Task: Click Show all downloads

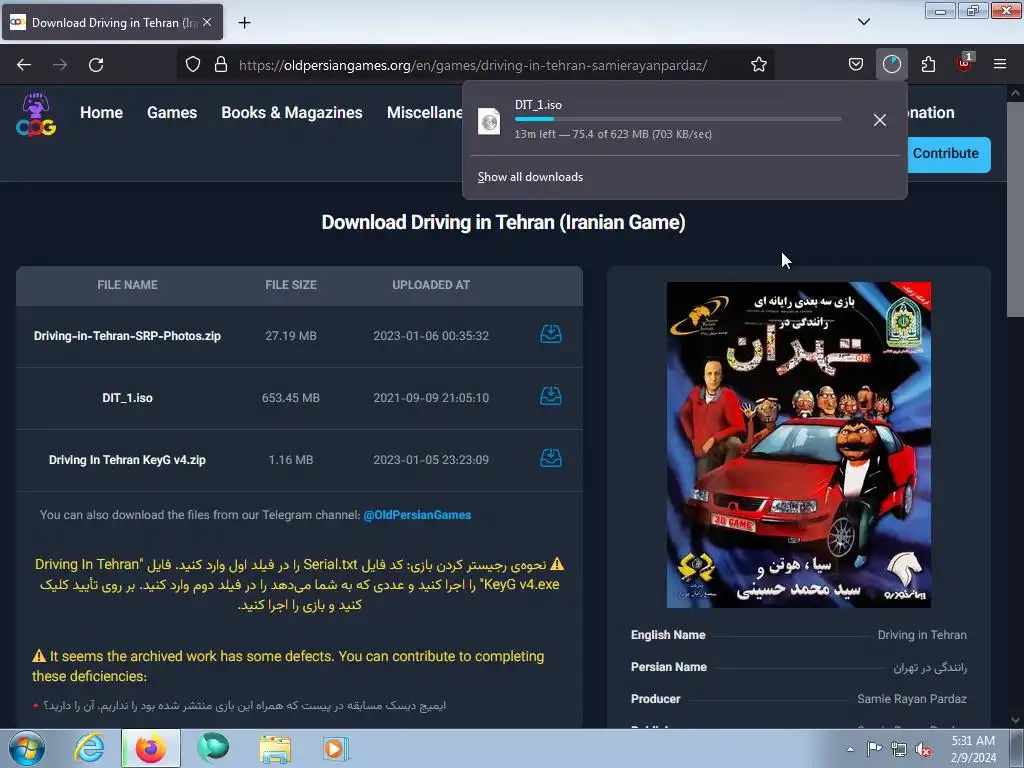Action: [x=530, y=177]
